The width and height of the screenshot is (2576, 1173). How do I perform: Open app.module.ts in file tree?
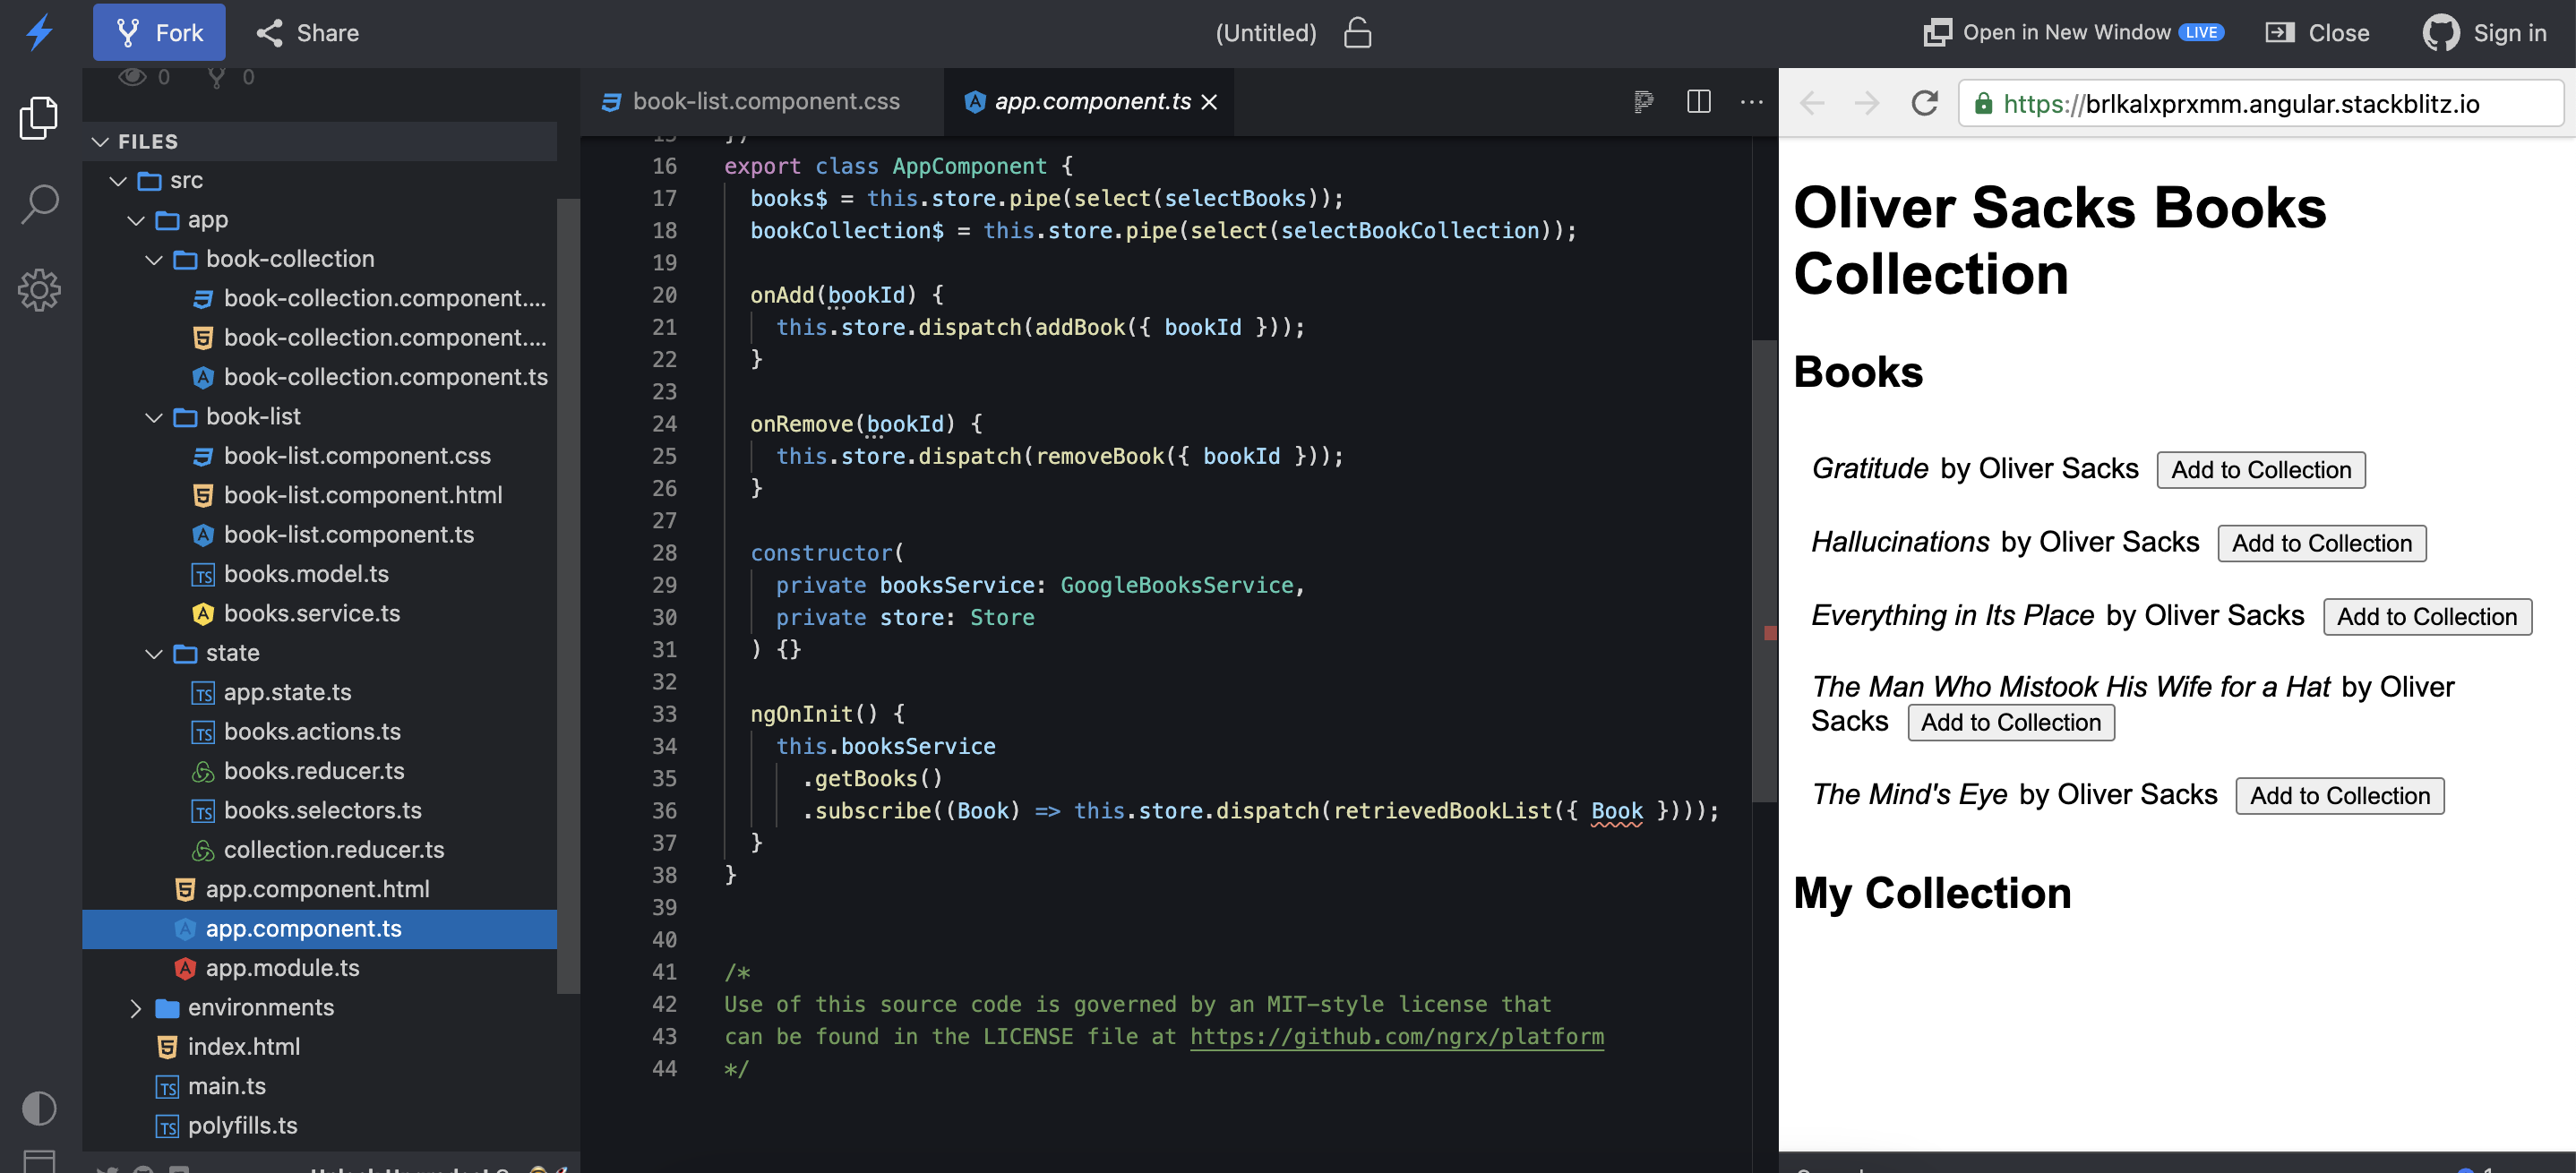click(x=282, y=968)
